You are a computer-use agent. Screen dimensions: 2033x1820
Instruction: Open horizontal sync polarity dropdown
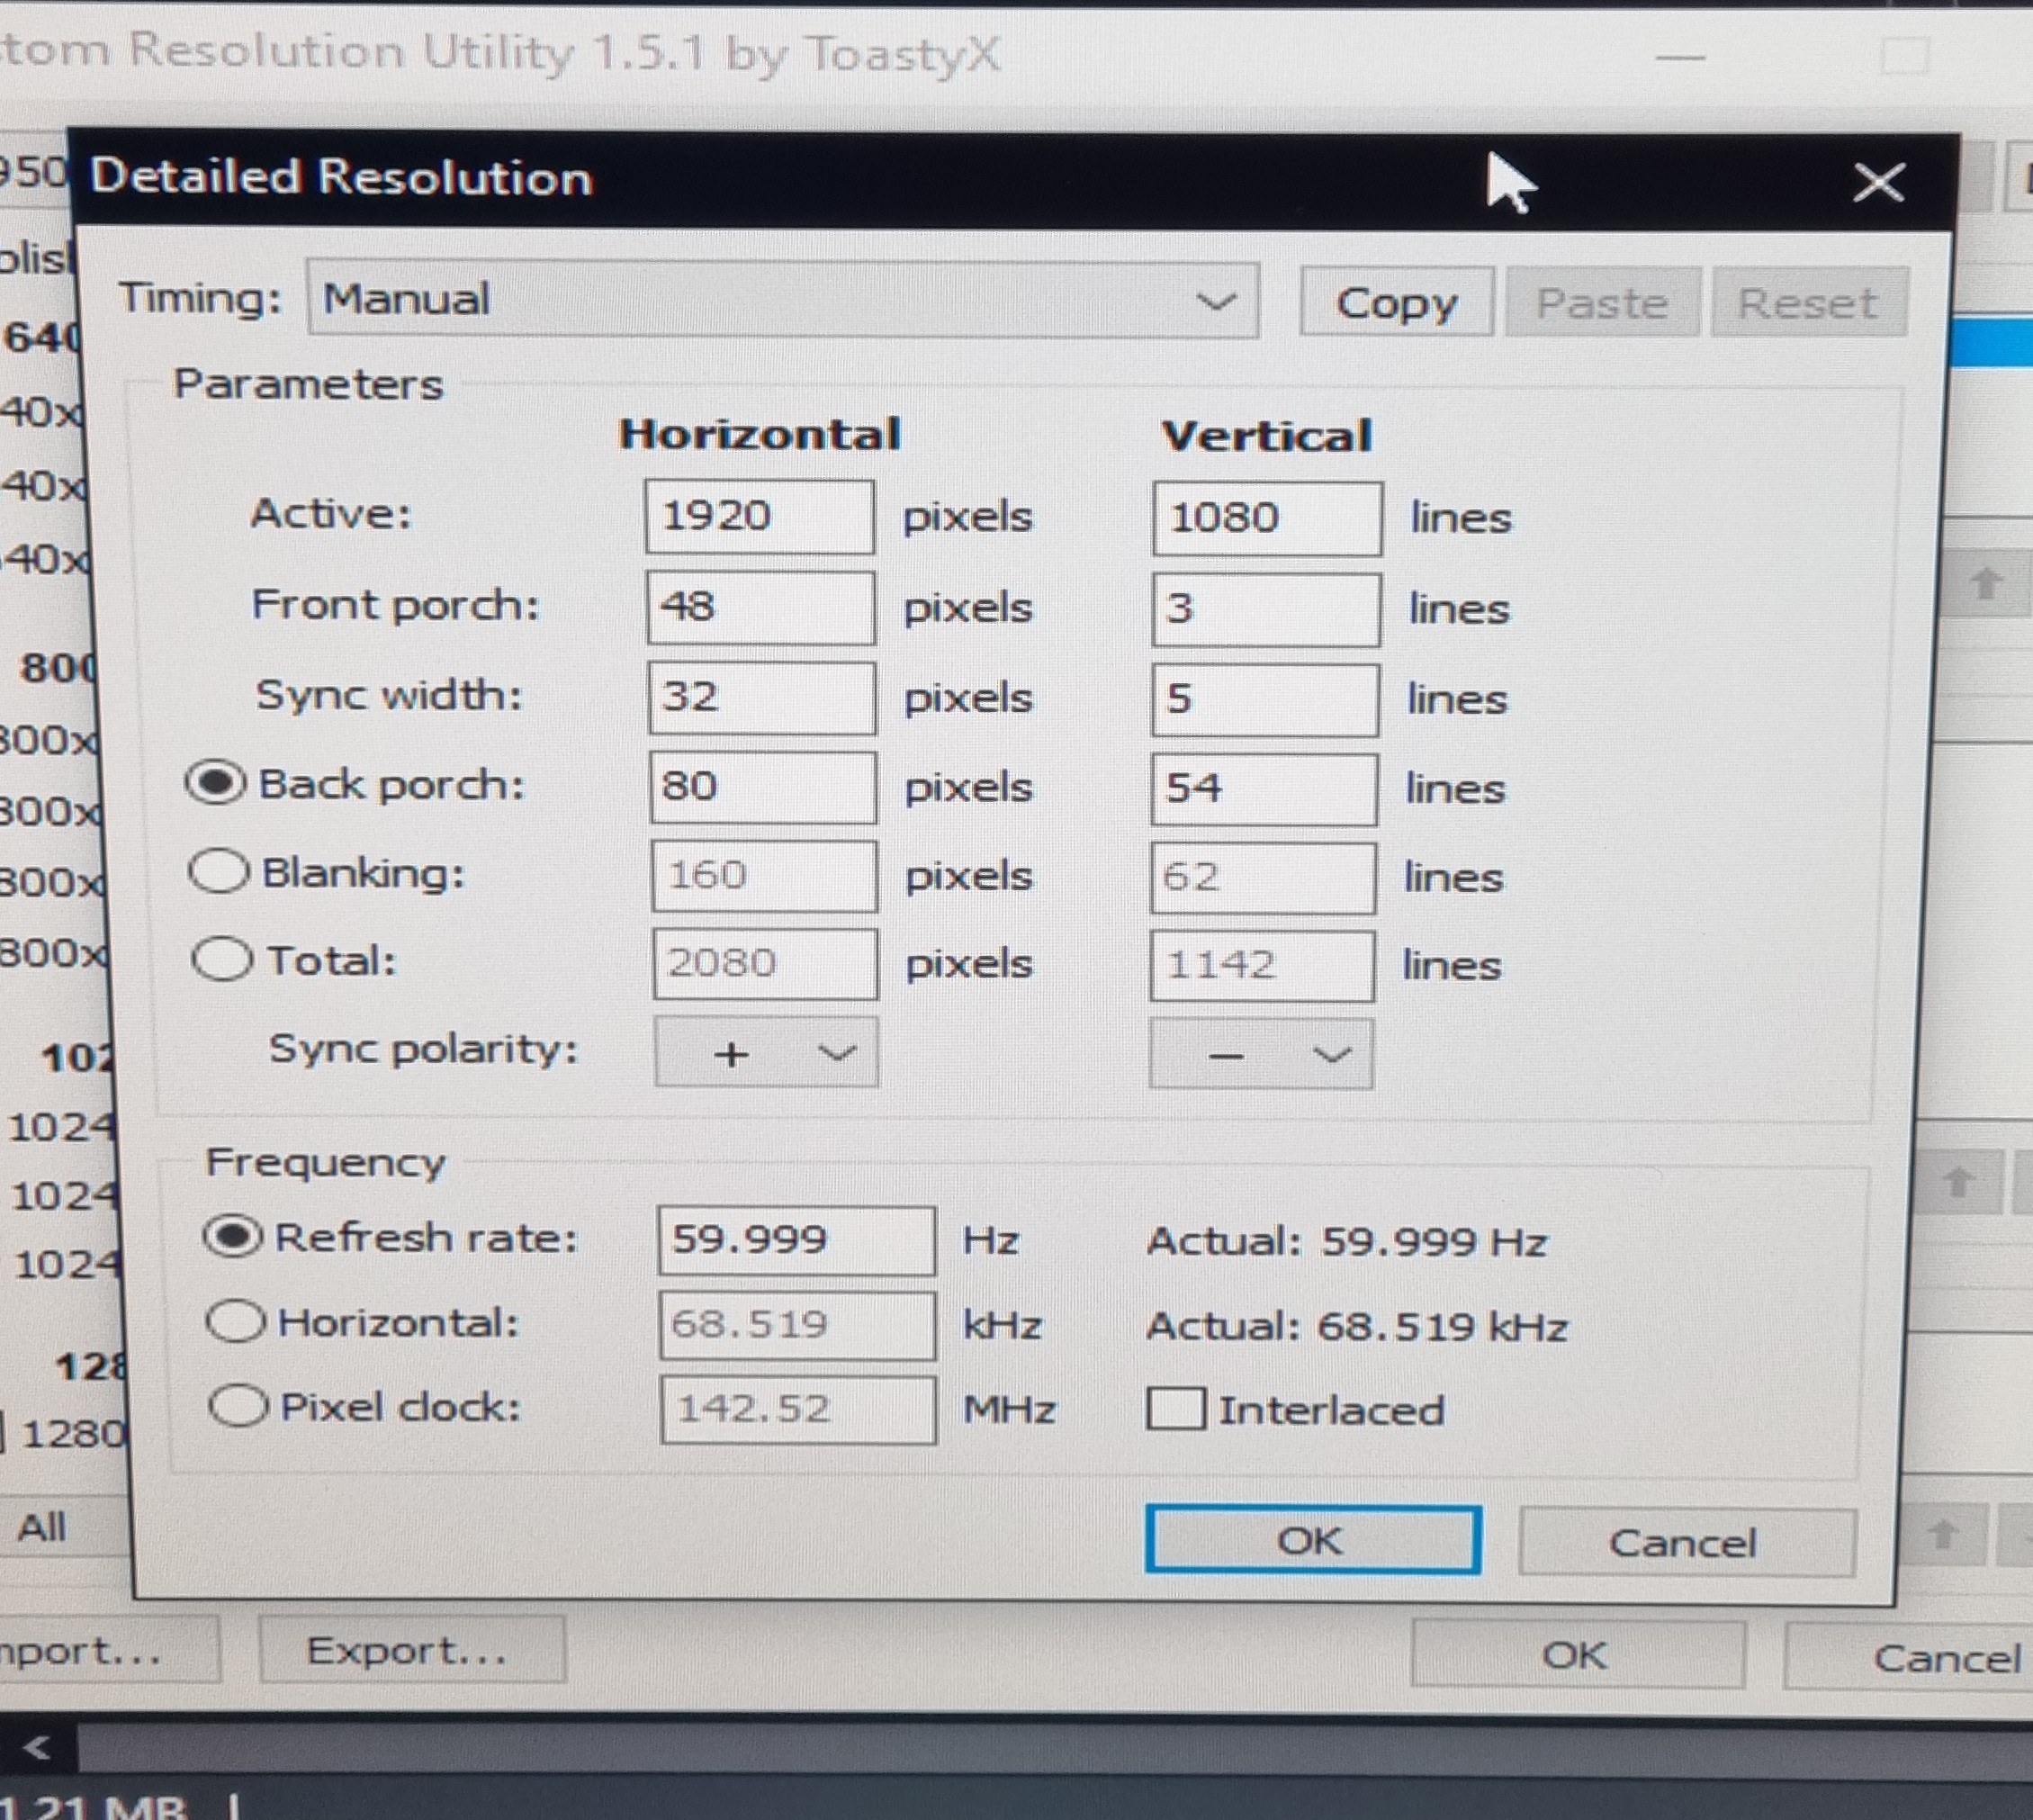click(x=766, y=1053)
